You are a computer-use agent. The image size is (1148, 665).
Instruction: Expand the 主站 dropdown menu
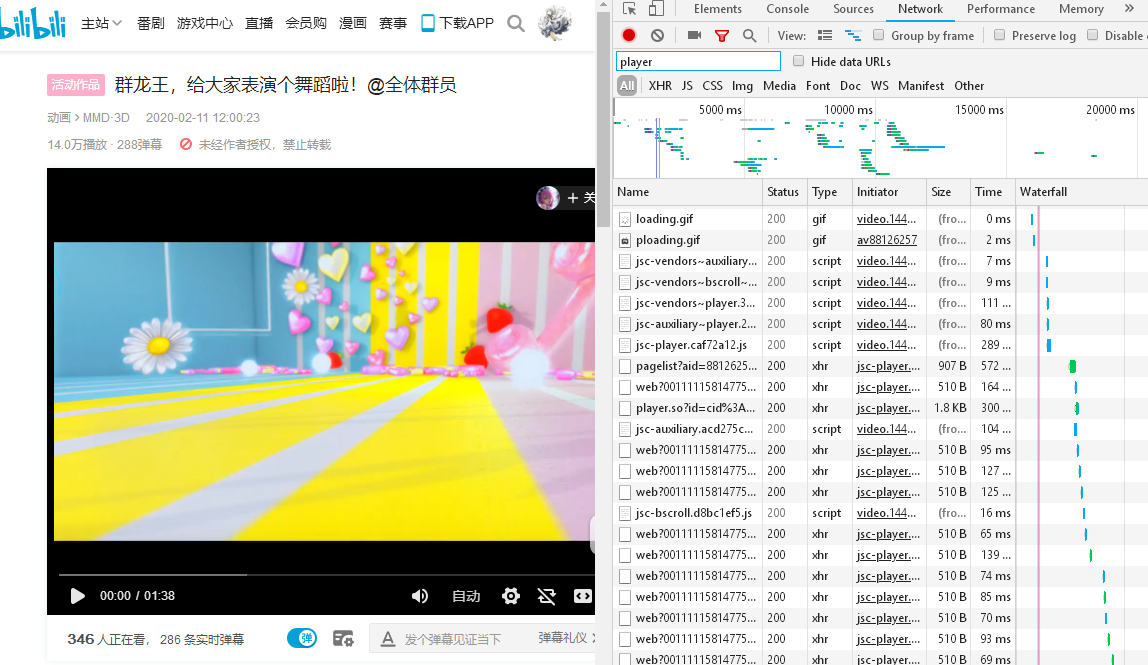(x=101, y=23)
